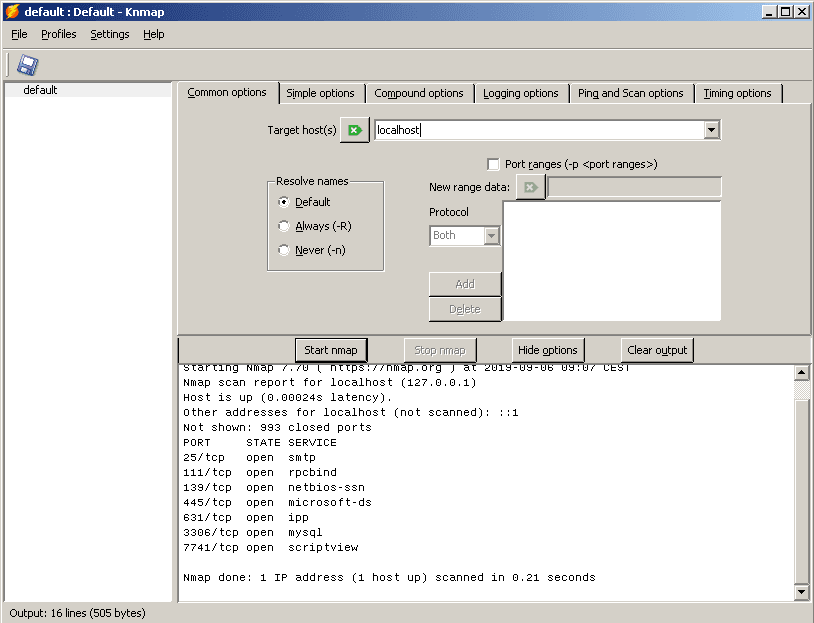Expand the Target host(s) dropdown list

(x=711, y=130)
